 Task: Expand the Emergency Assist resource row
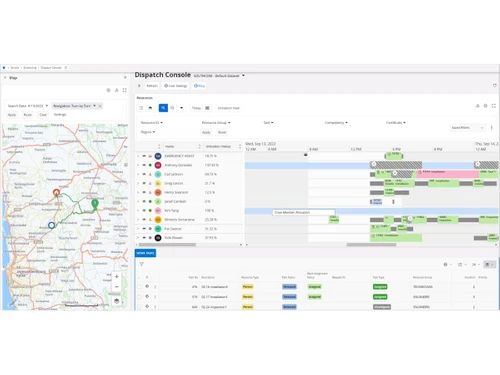[138, 156]
